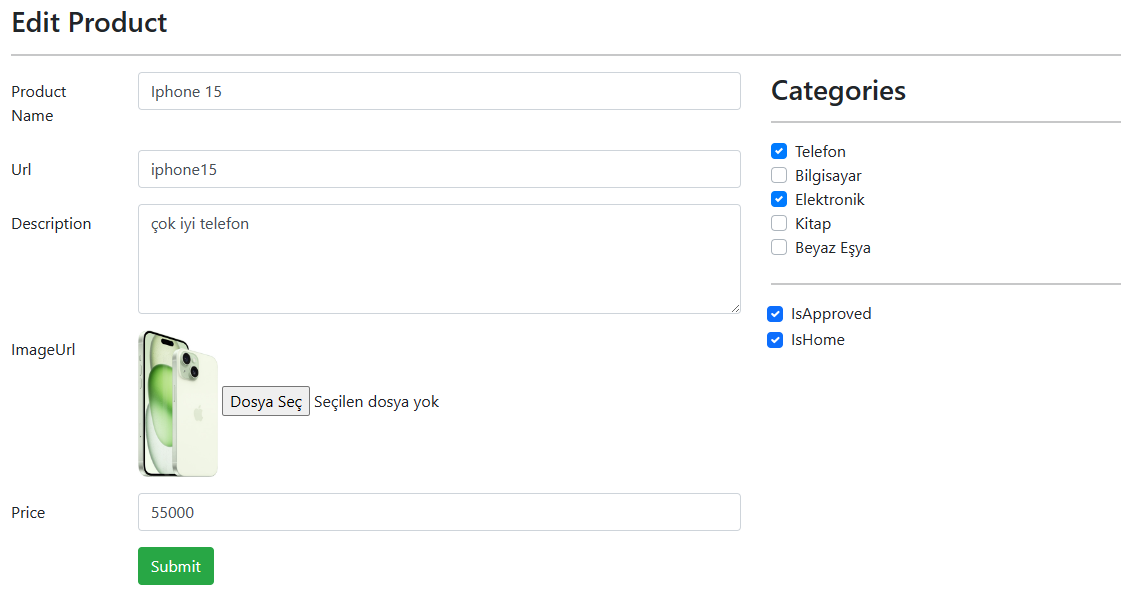Grab the Description textarea resize handle

click(735, 308)
